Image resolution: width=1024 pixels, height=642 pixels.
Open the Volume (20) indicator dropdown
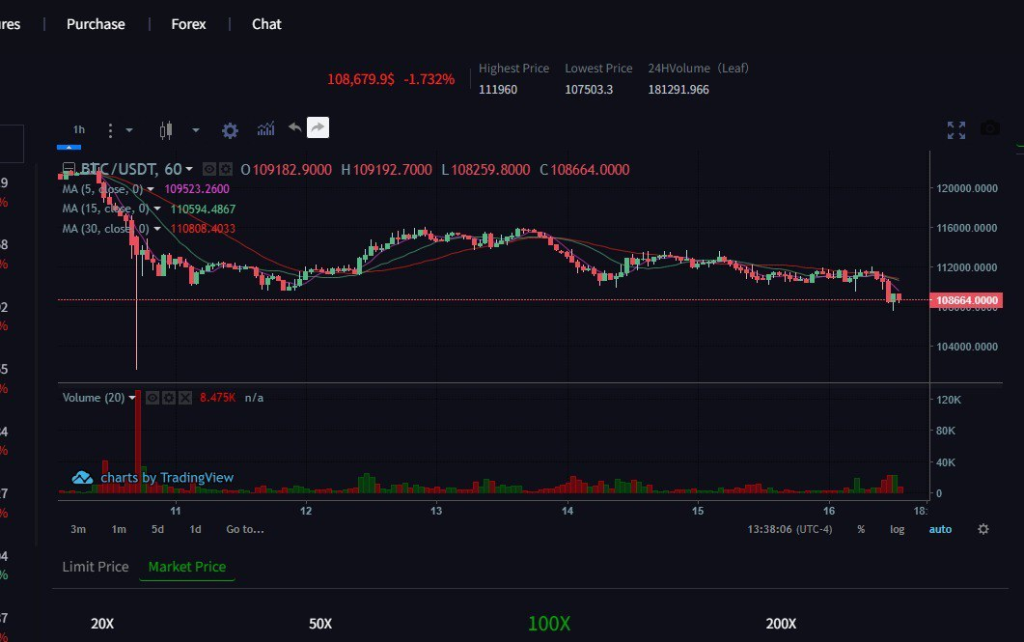[132, 398]
